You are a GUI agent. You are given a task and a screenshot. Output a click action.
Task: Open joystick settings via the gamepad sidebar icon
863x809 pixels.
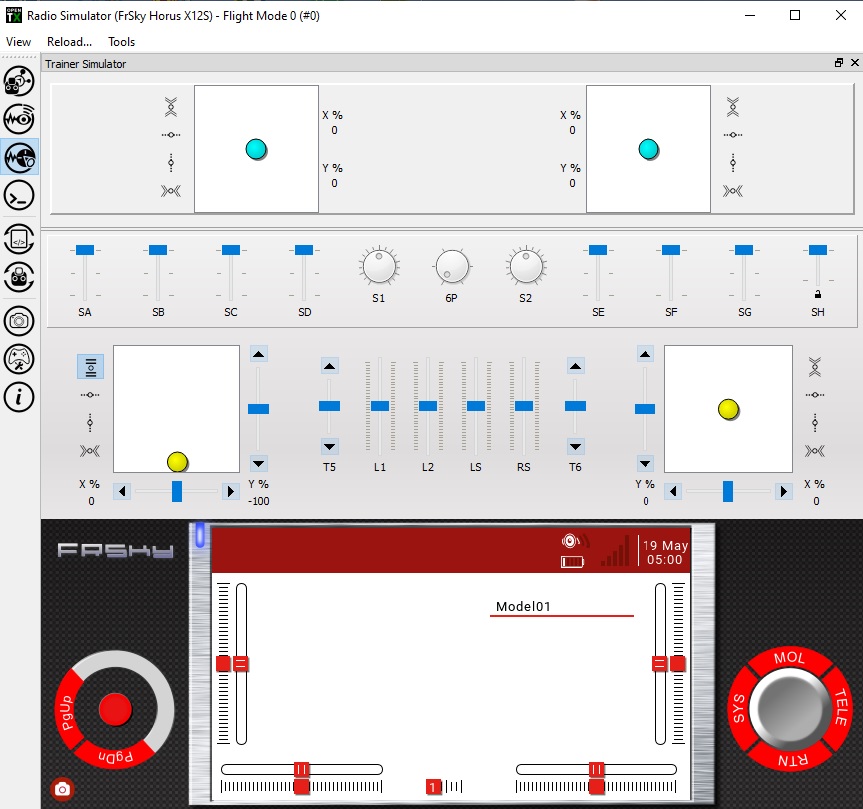[x=20, y=358]
